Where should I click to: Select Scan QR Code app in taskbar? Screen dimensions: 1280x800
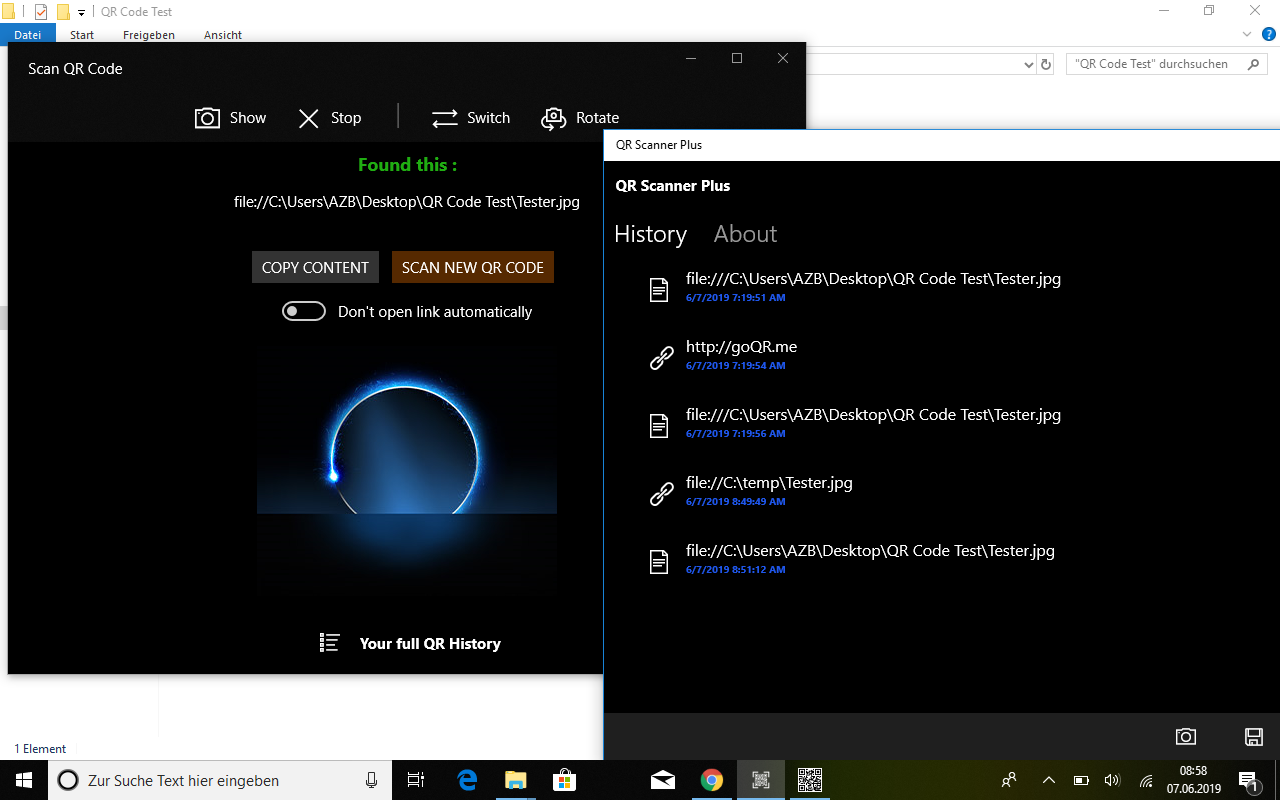[x=761, y=780]
